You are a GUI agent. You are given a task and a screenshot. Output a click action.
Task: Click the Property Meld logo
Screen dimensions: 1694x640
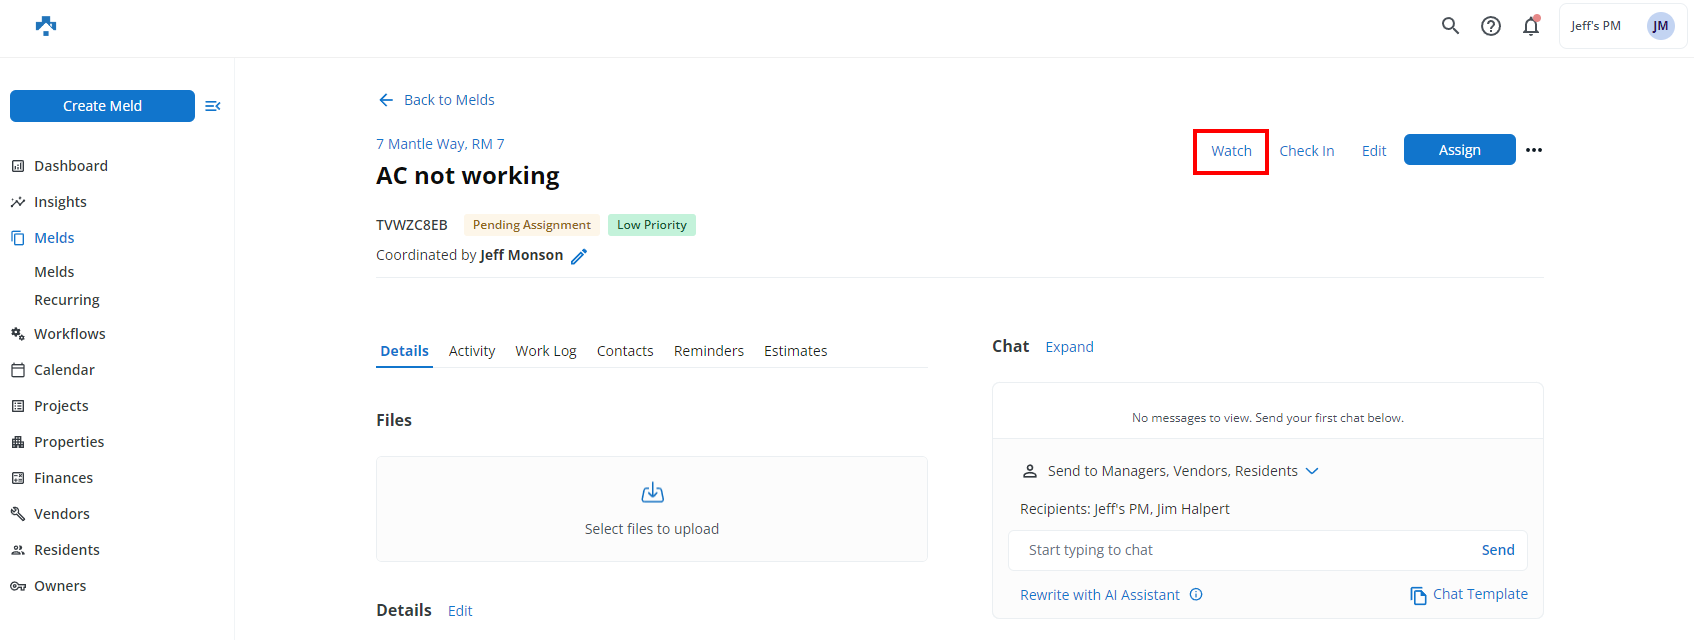(46, 26)
